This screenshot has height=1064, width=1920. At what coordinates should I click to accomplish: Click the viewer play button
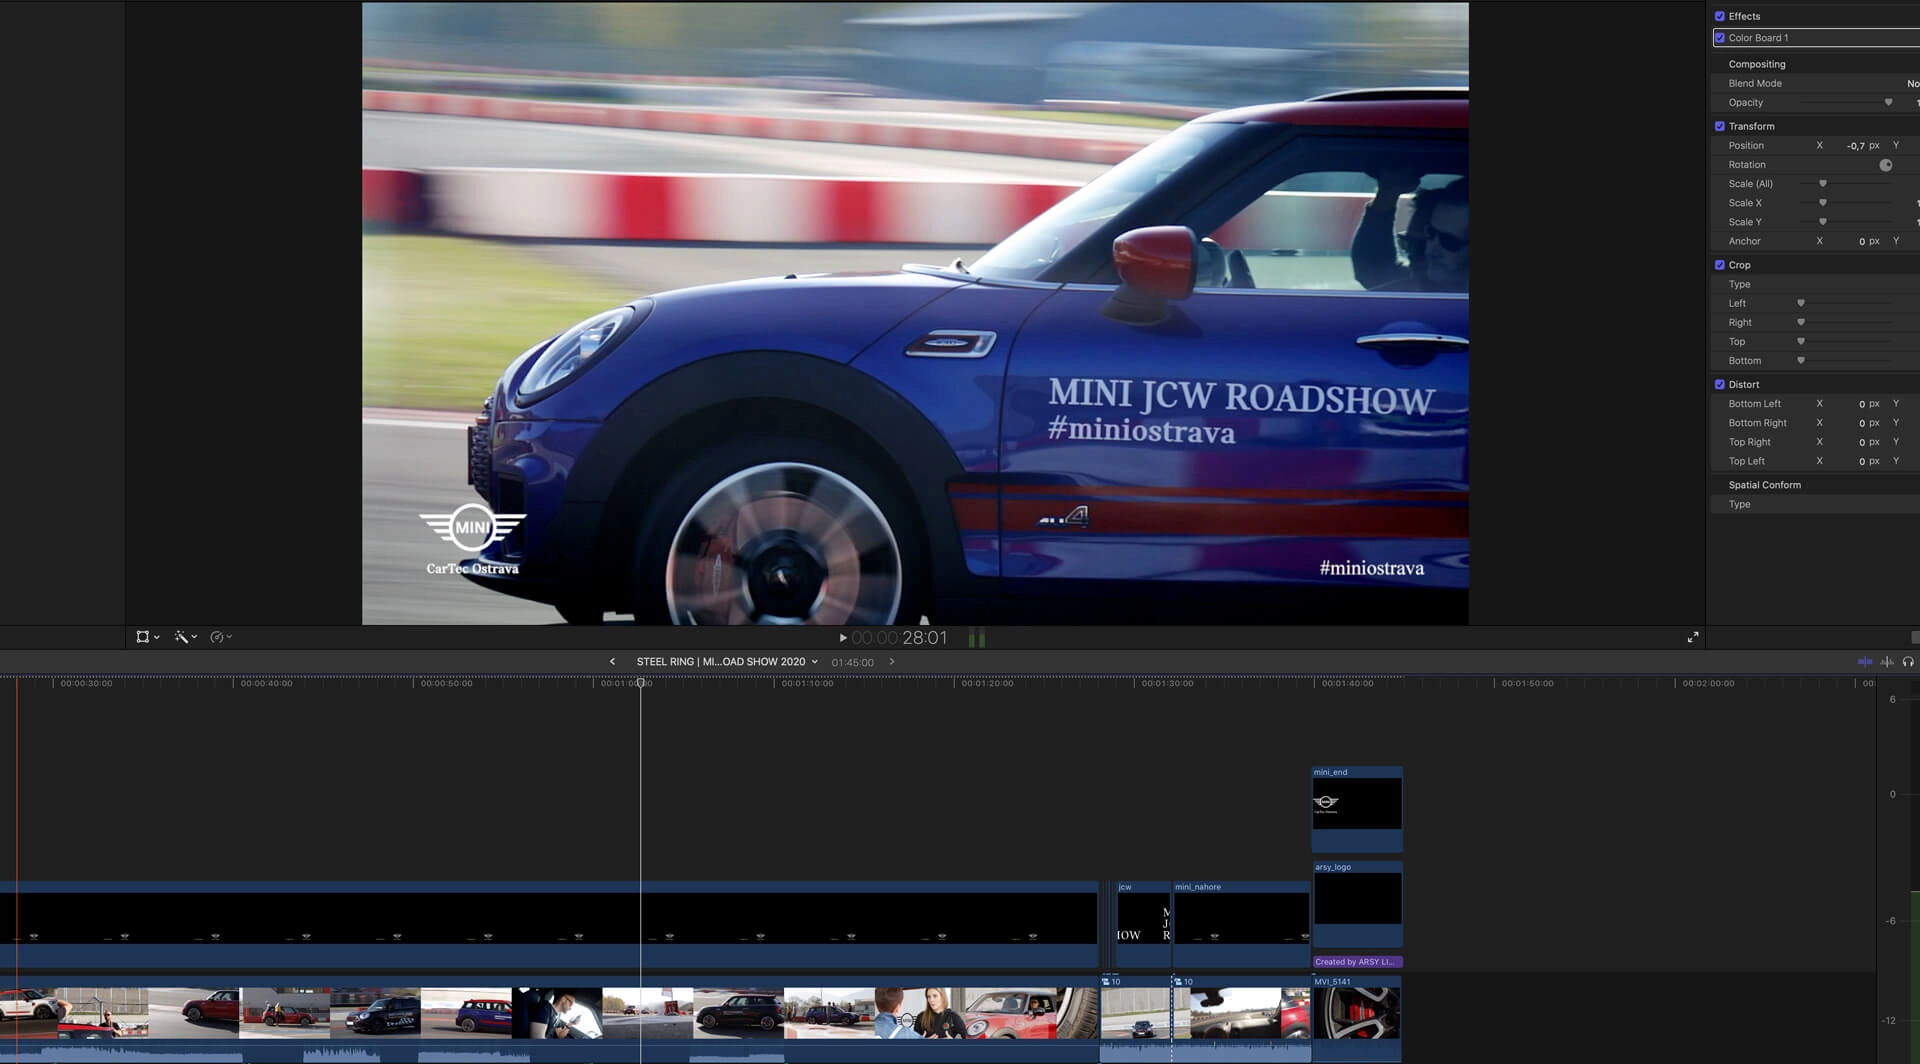click(843, 638)
